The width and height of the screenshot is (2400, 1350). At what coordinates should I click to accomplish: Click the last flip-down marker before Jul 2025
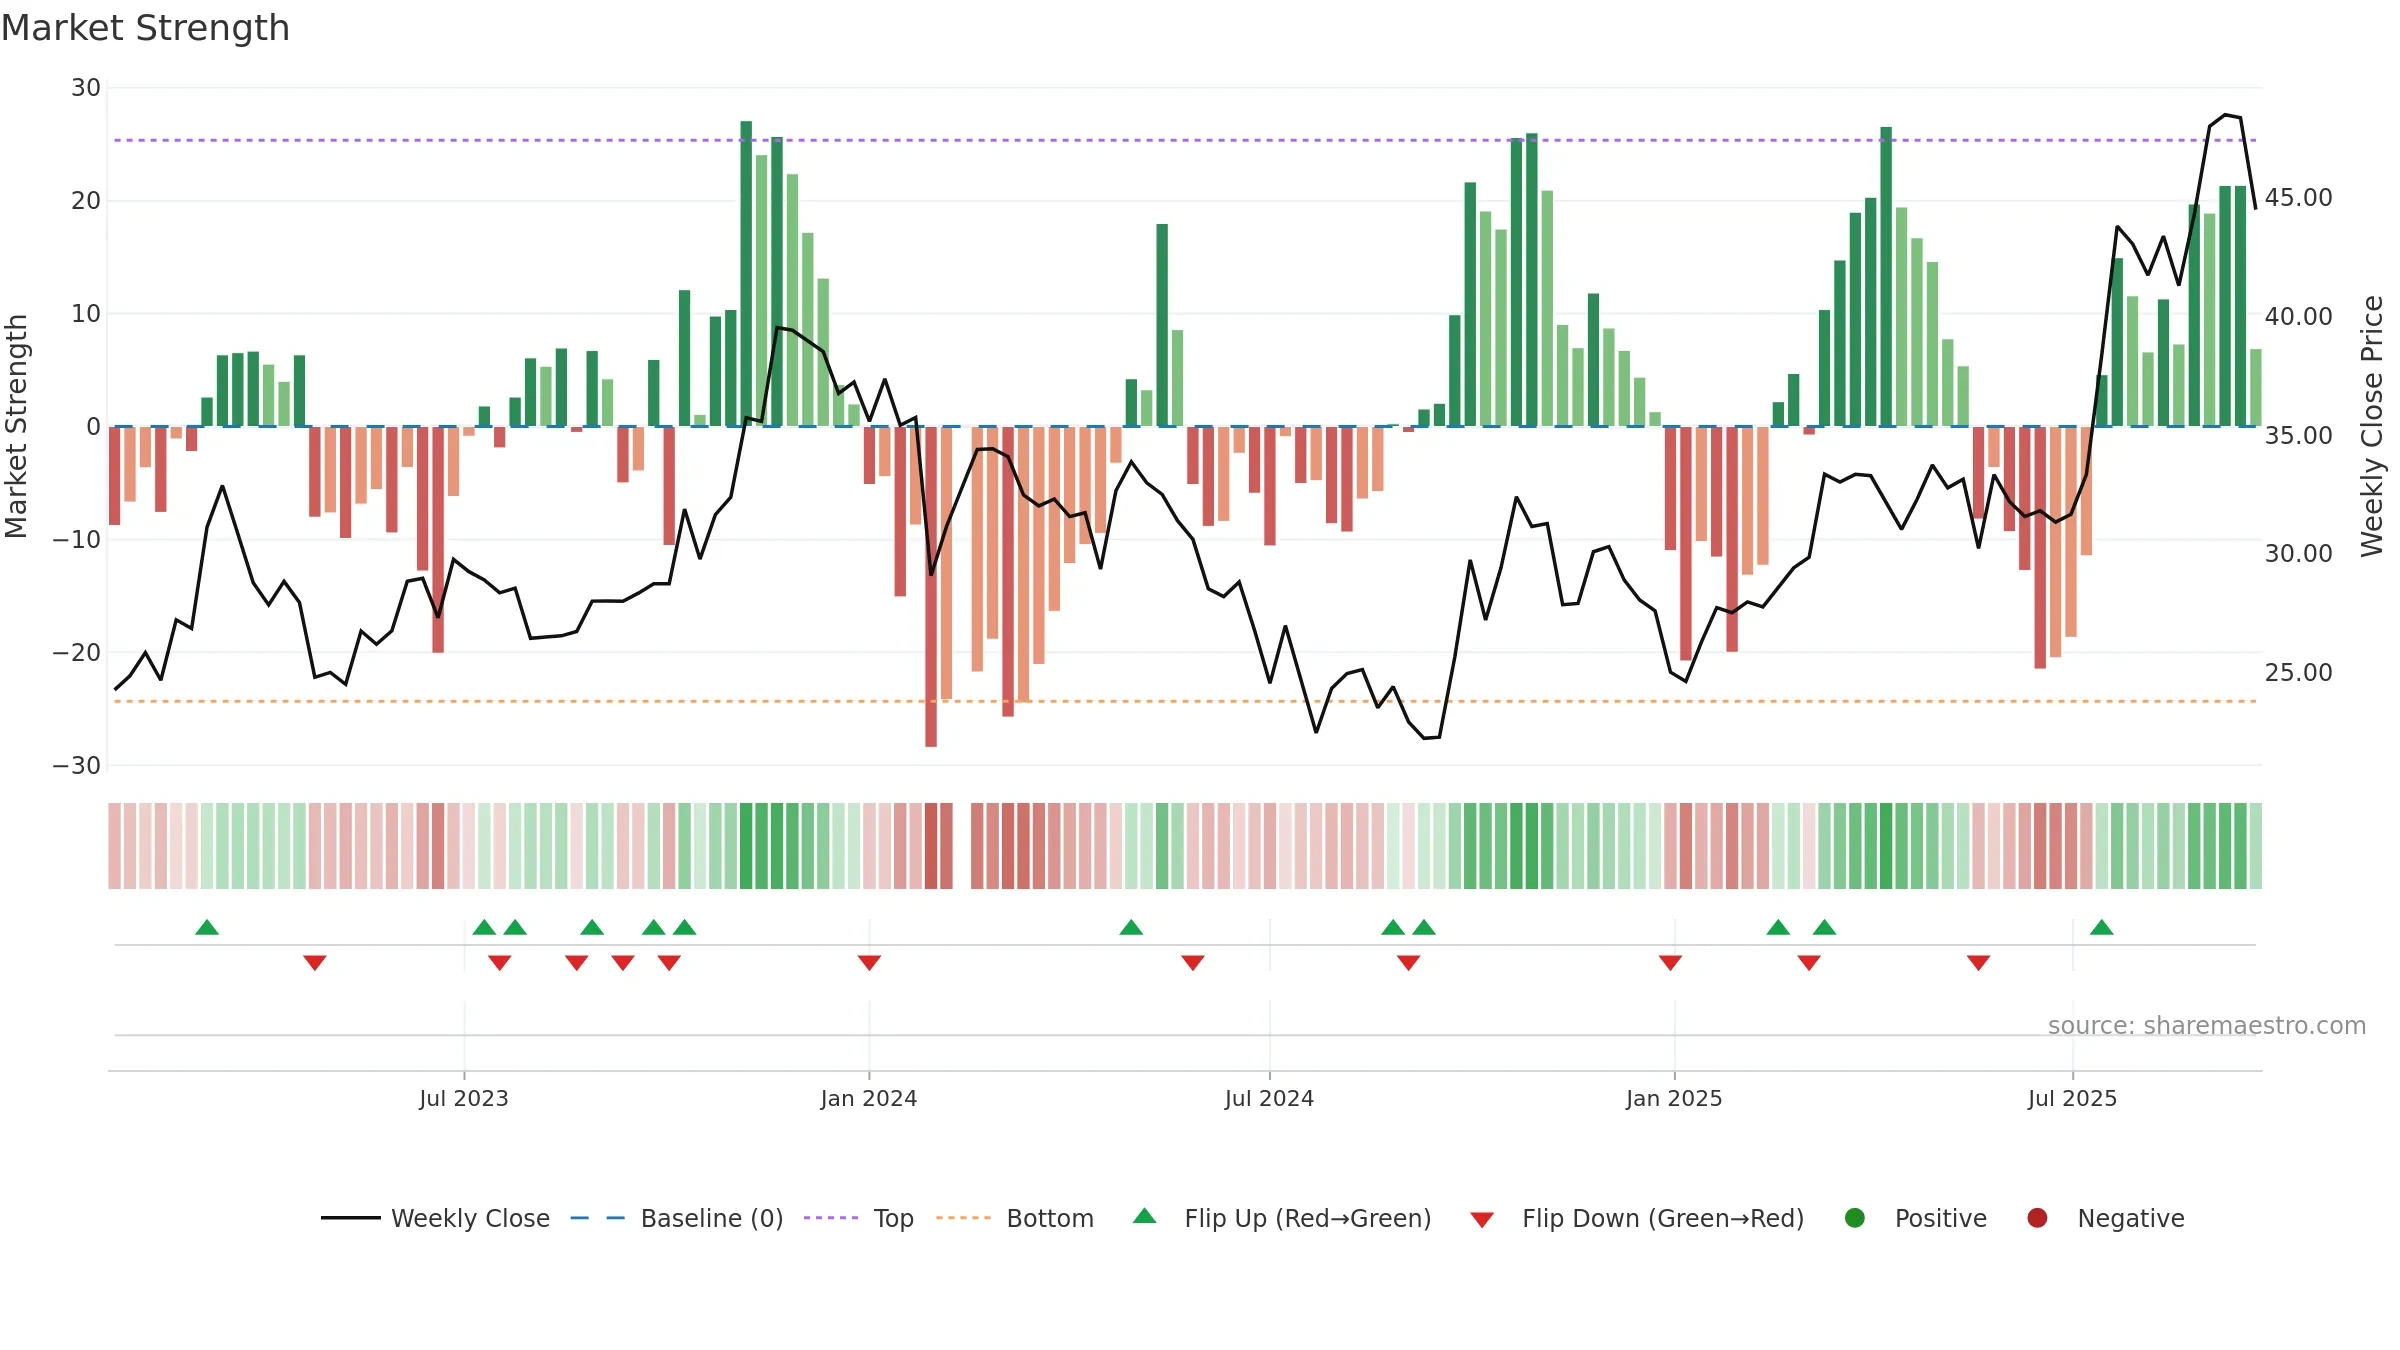tap(1978, 963)
